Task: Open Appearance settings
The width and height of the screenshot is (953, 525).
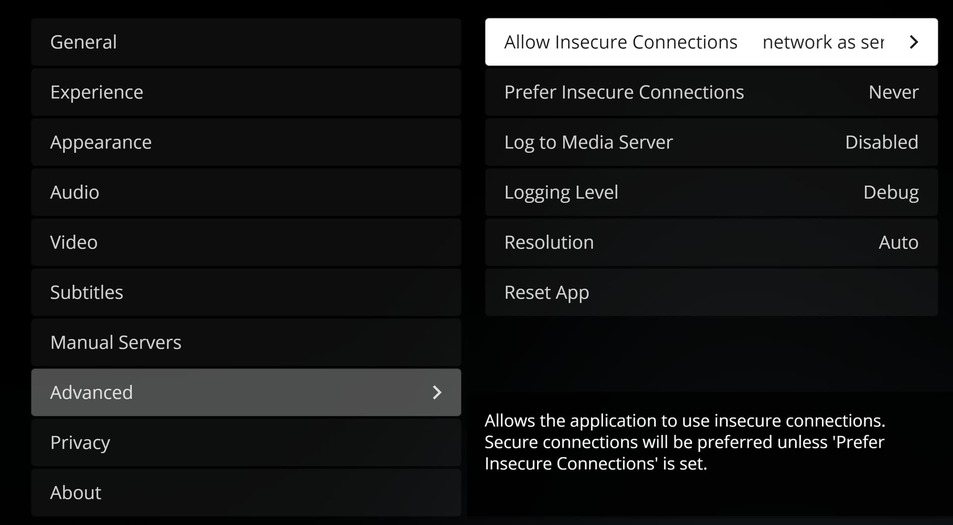Action: coord(245,142)
